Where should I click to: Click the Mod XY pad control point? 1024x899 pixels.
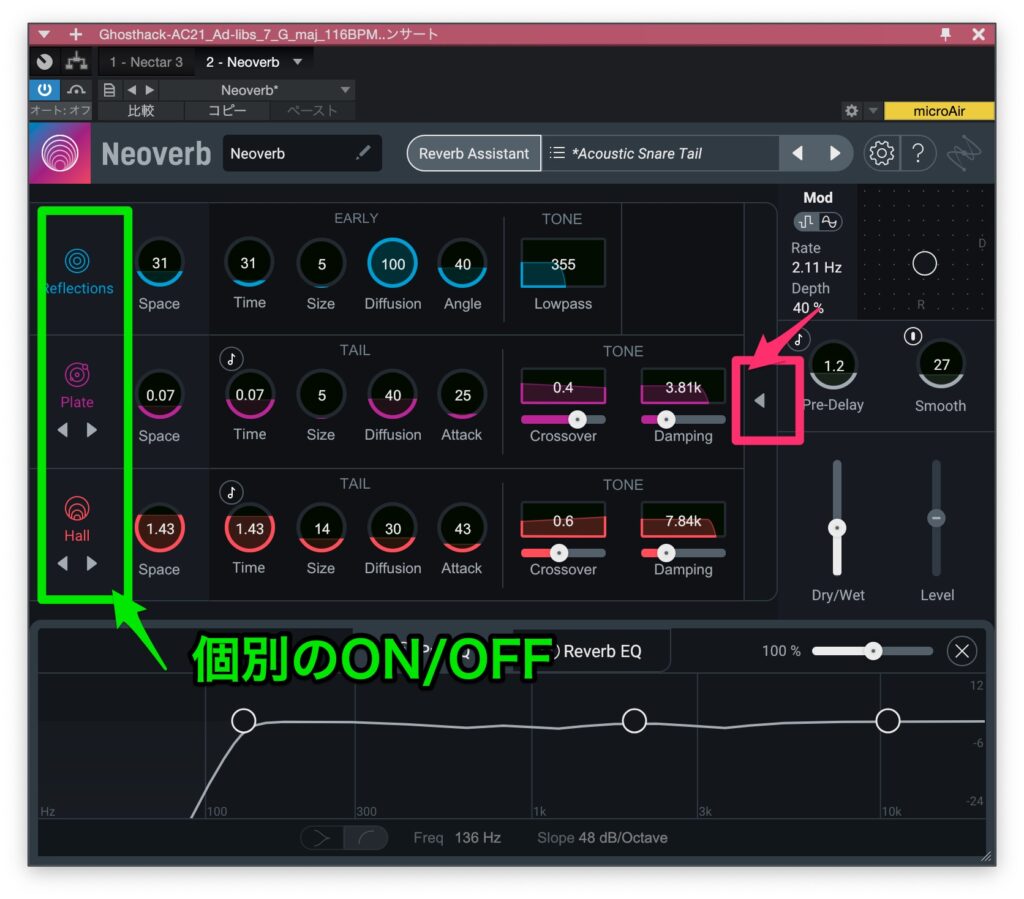925,263
